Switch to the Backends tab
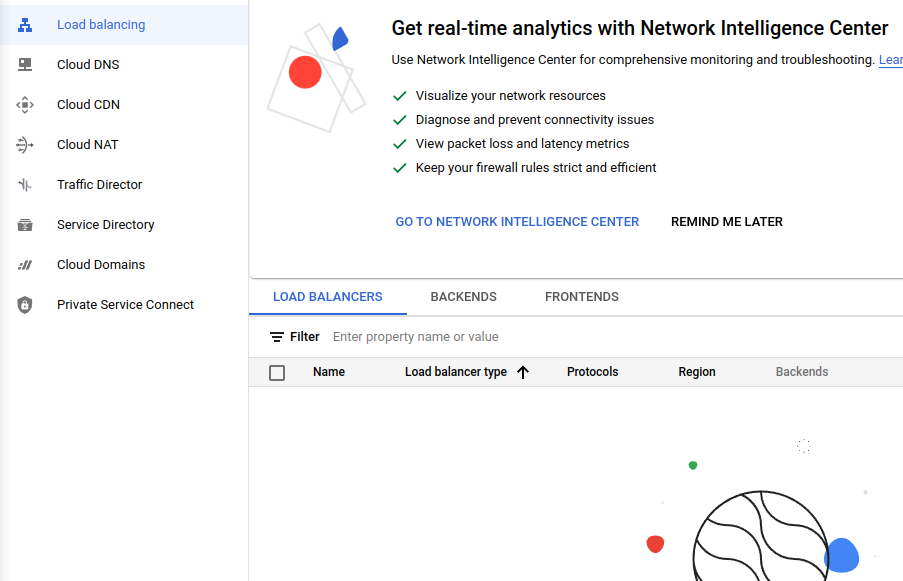903x581 pixels. 464,297
